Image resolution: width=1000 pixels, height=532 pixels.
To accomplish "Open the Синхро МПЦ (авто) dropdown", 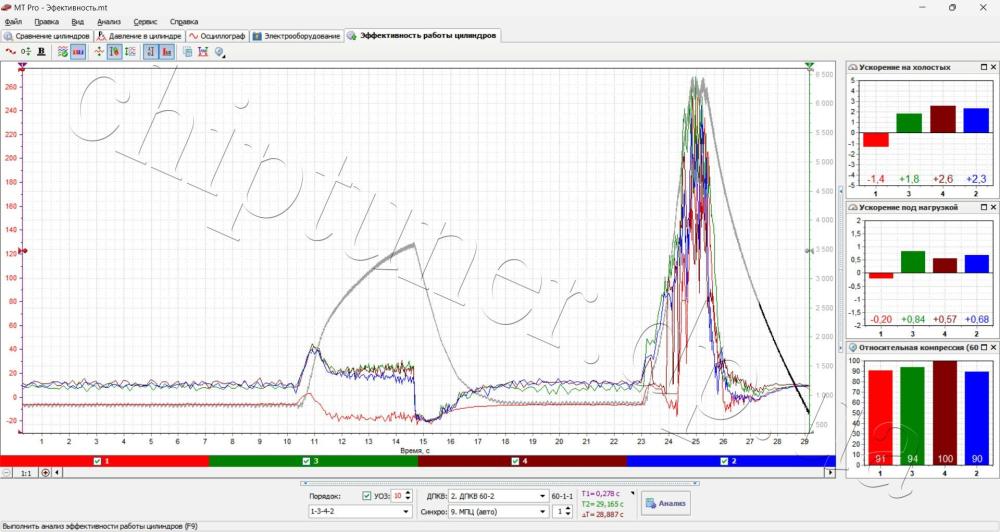I will 497,512.
